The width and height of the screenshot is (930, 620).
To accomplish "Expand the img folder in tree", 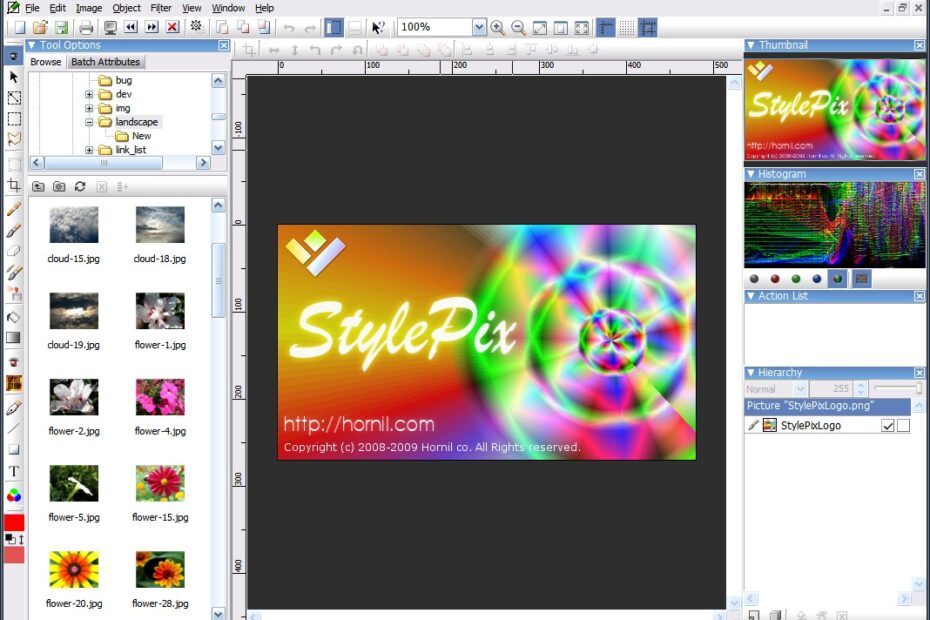I will click(89, 108).
